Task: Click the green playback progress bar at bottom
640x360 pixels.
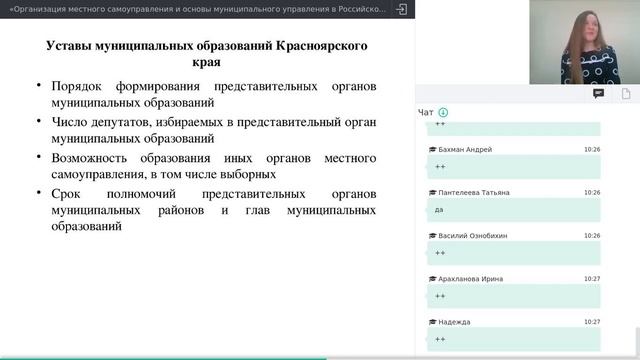Action: pyautogui.click(x=163, y=358)
